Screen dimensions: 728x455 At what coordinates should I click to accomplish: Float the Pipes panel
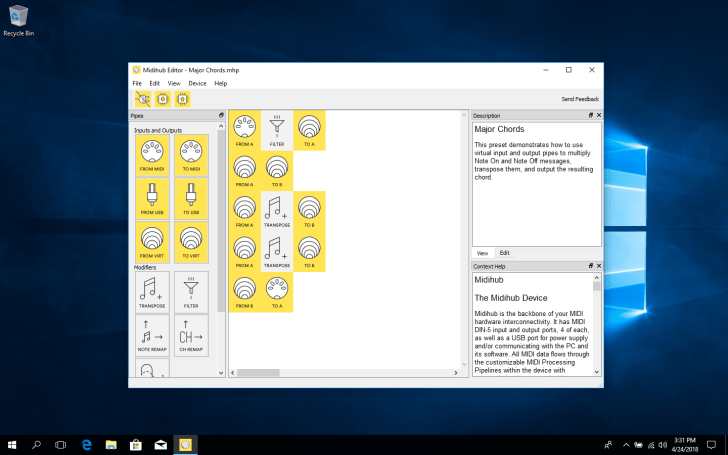coord(221,115)
